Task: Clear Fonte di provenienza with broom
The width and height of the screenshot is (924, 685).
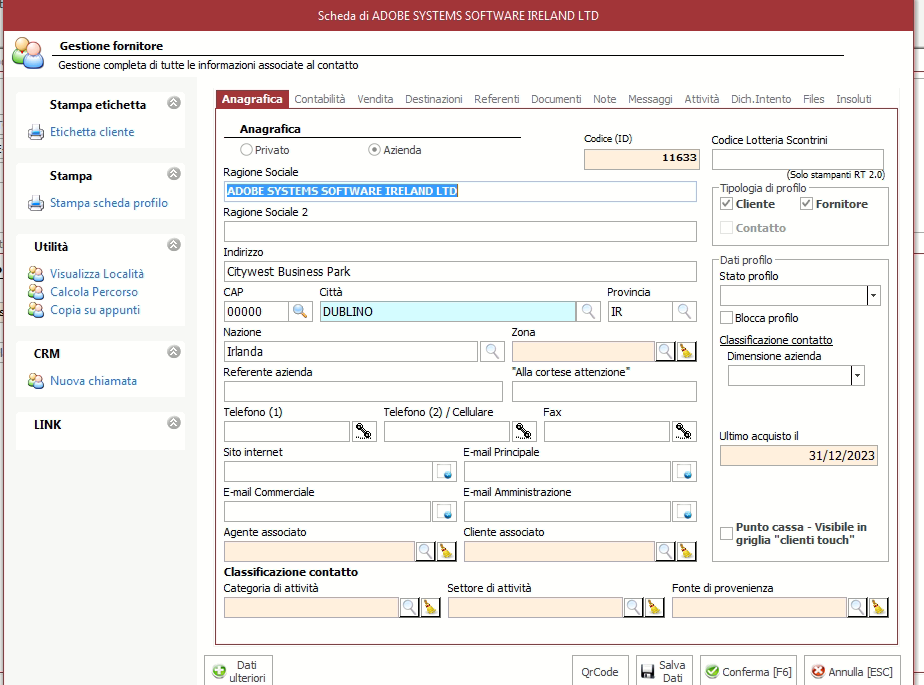Action: coord(878,607)
